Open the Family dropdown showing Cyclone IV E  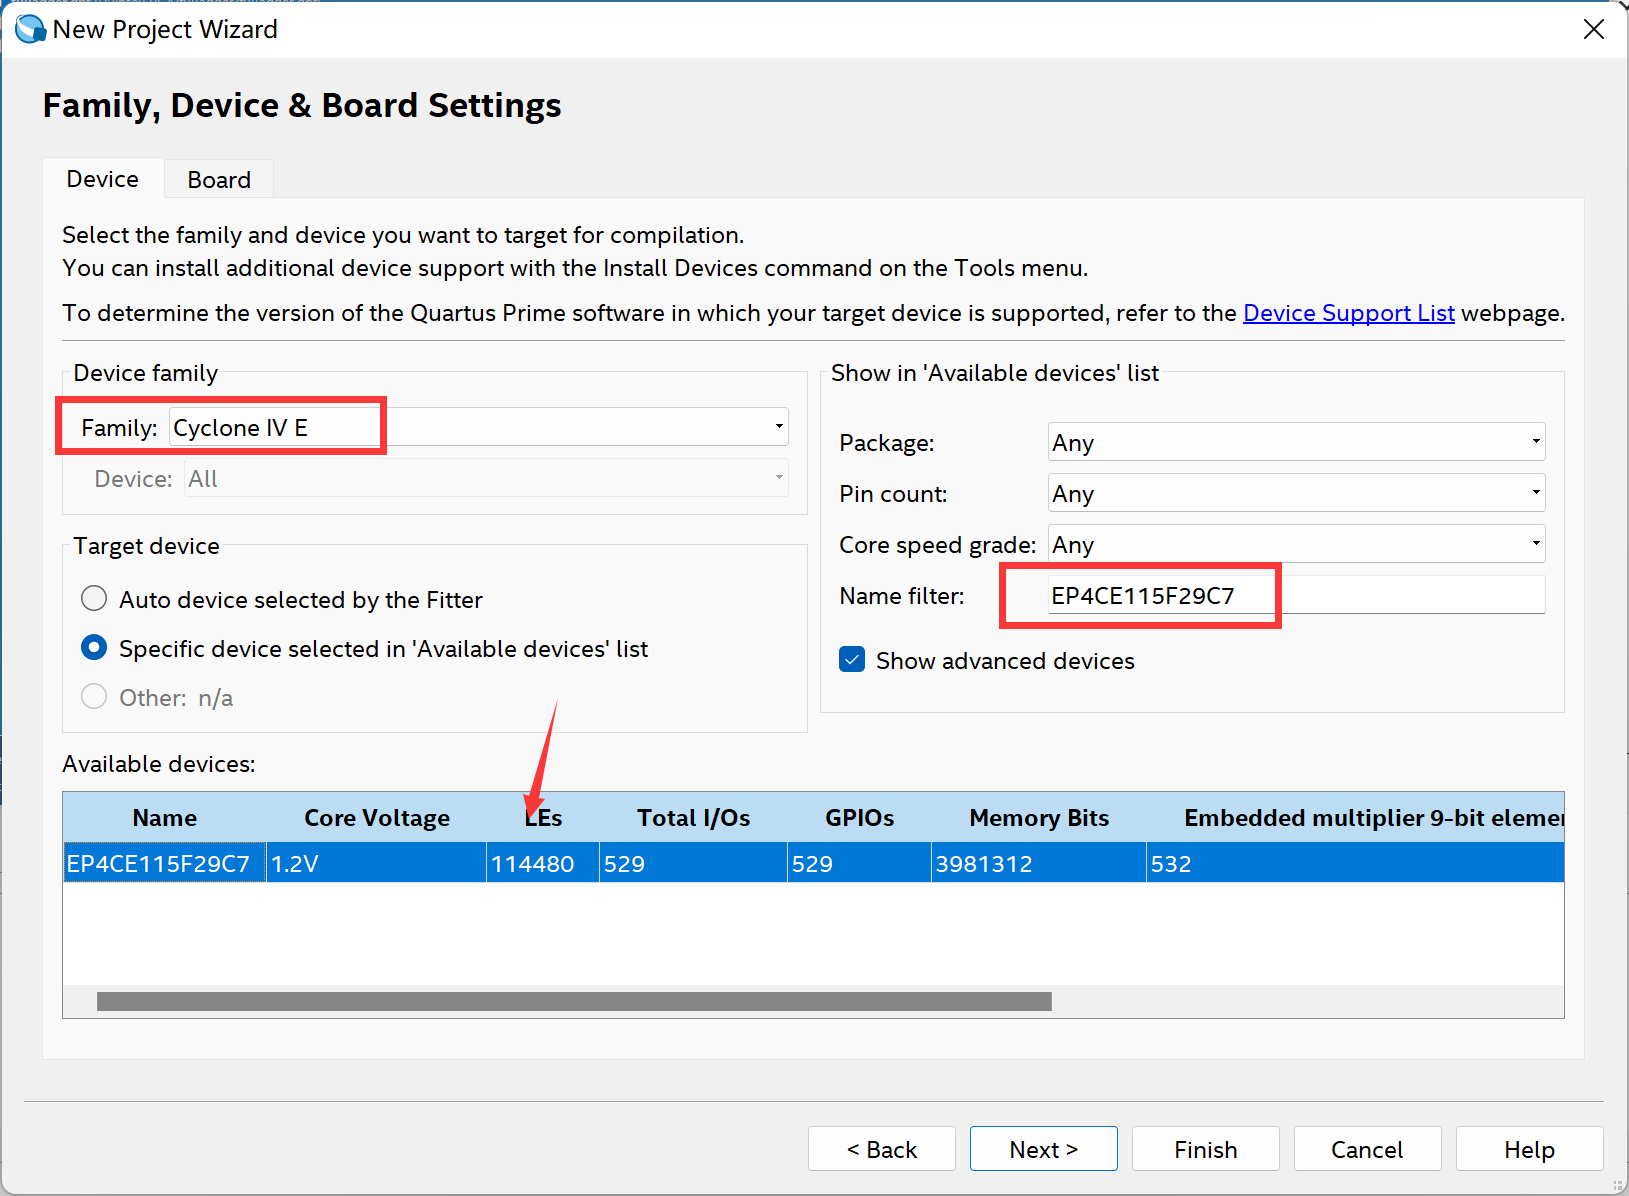pos(478,427)
